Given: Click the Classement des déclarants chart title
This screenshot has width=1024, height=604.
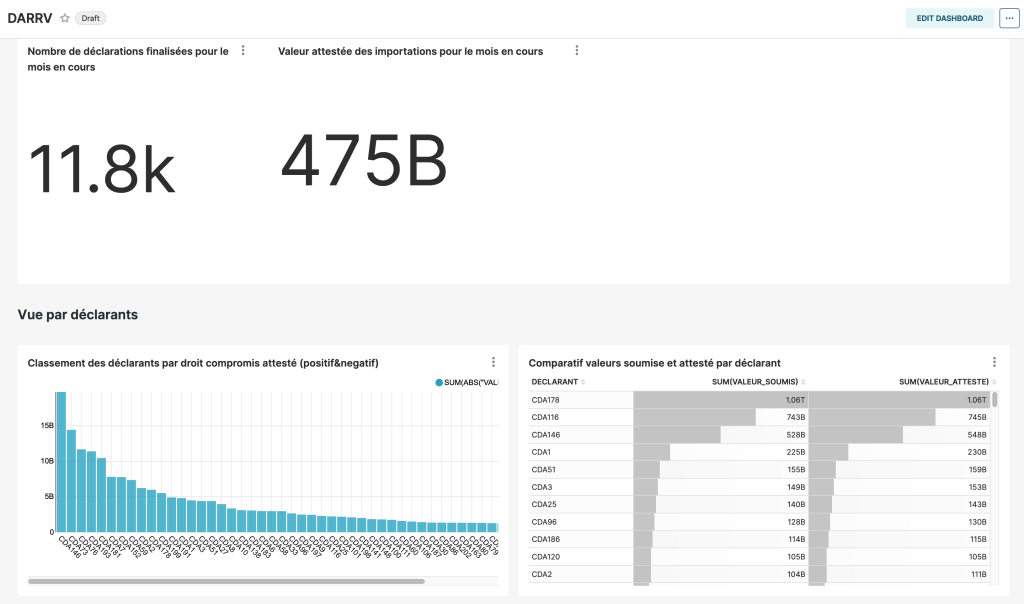Looking at the screenshot, I should (203, 363).
